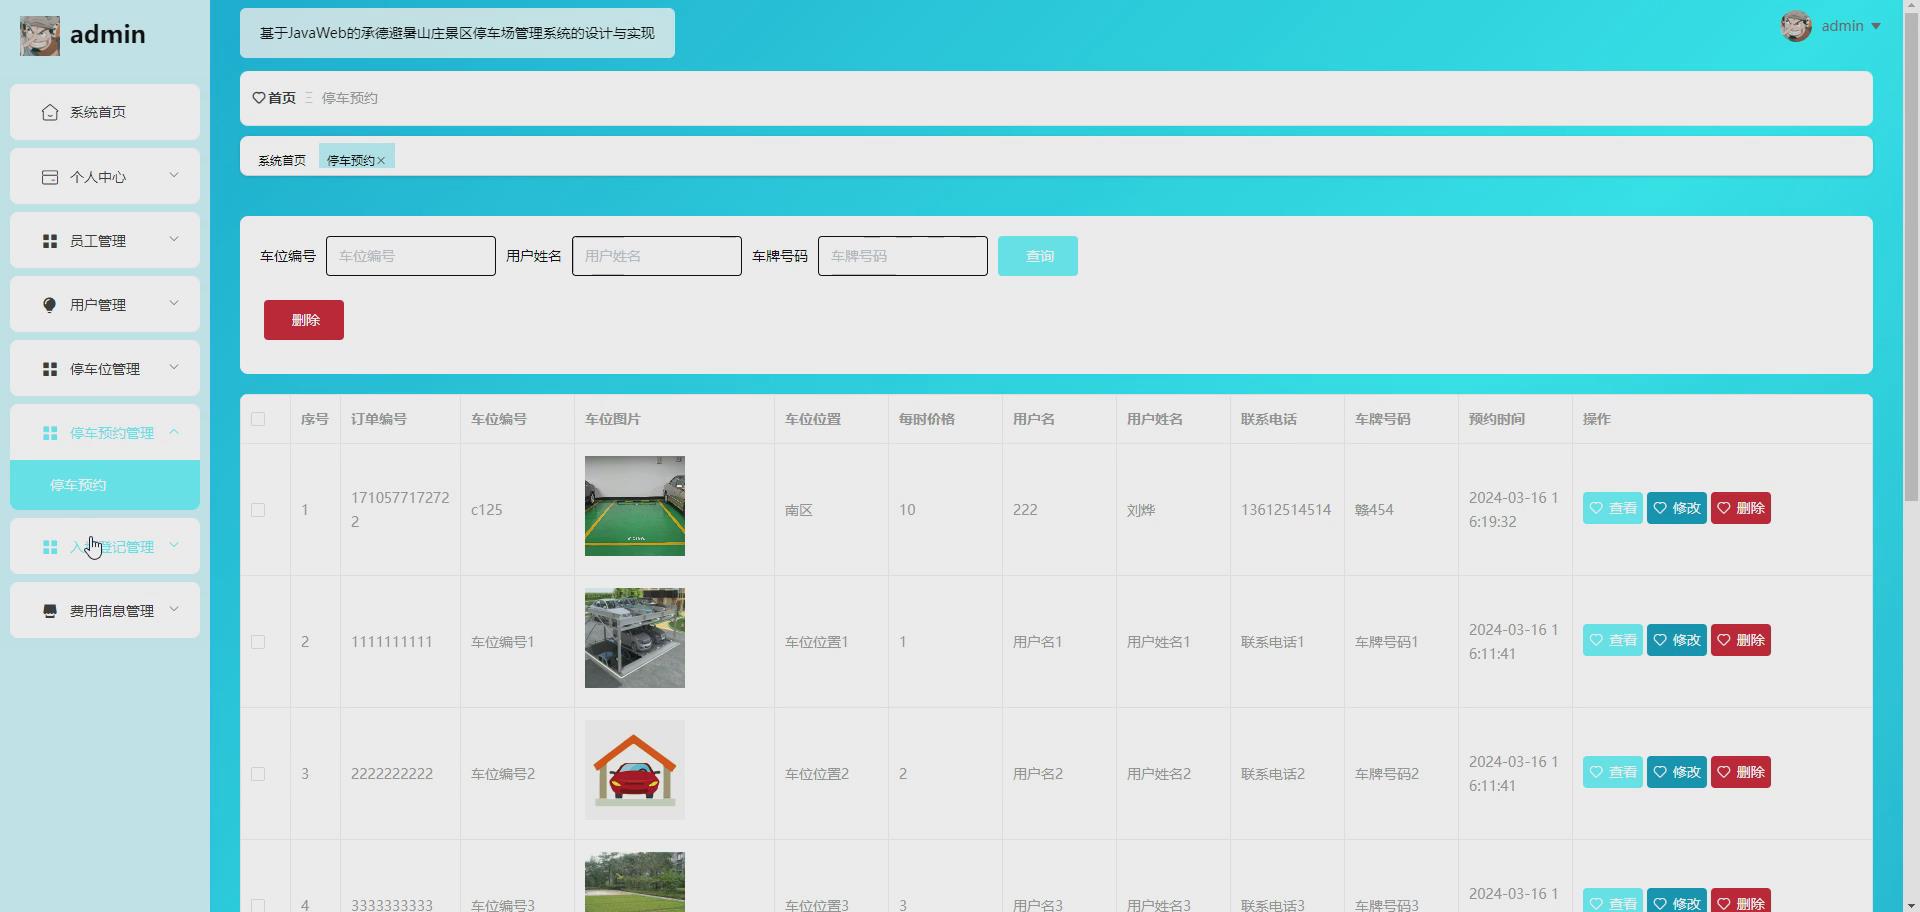The height and width of the screenshot is (912, 1920).
Task: Open 系统首页 in the sidebar
Action: pos(105,112)
